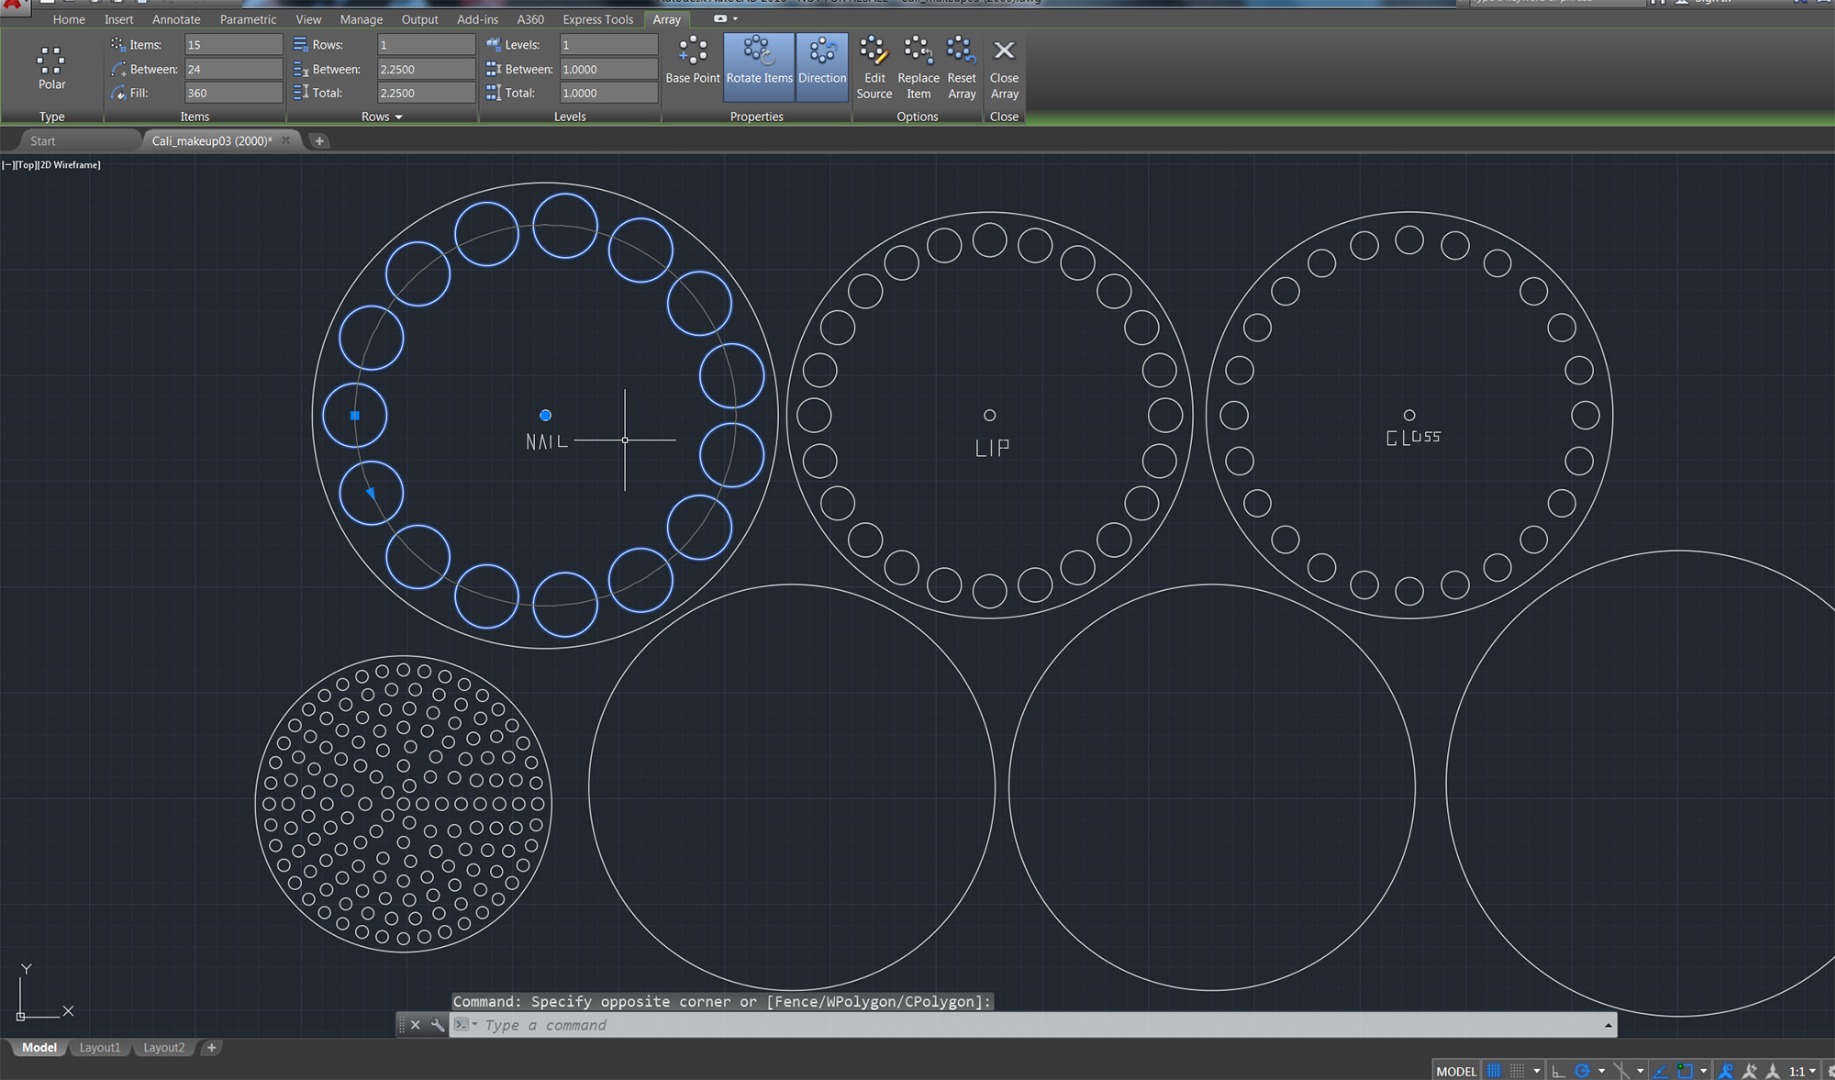Click the Levels icon in the ribbon
1835x1080 pixels.
coord(493,44)
